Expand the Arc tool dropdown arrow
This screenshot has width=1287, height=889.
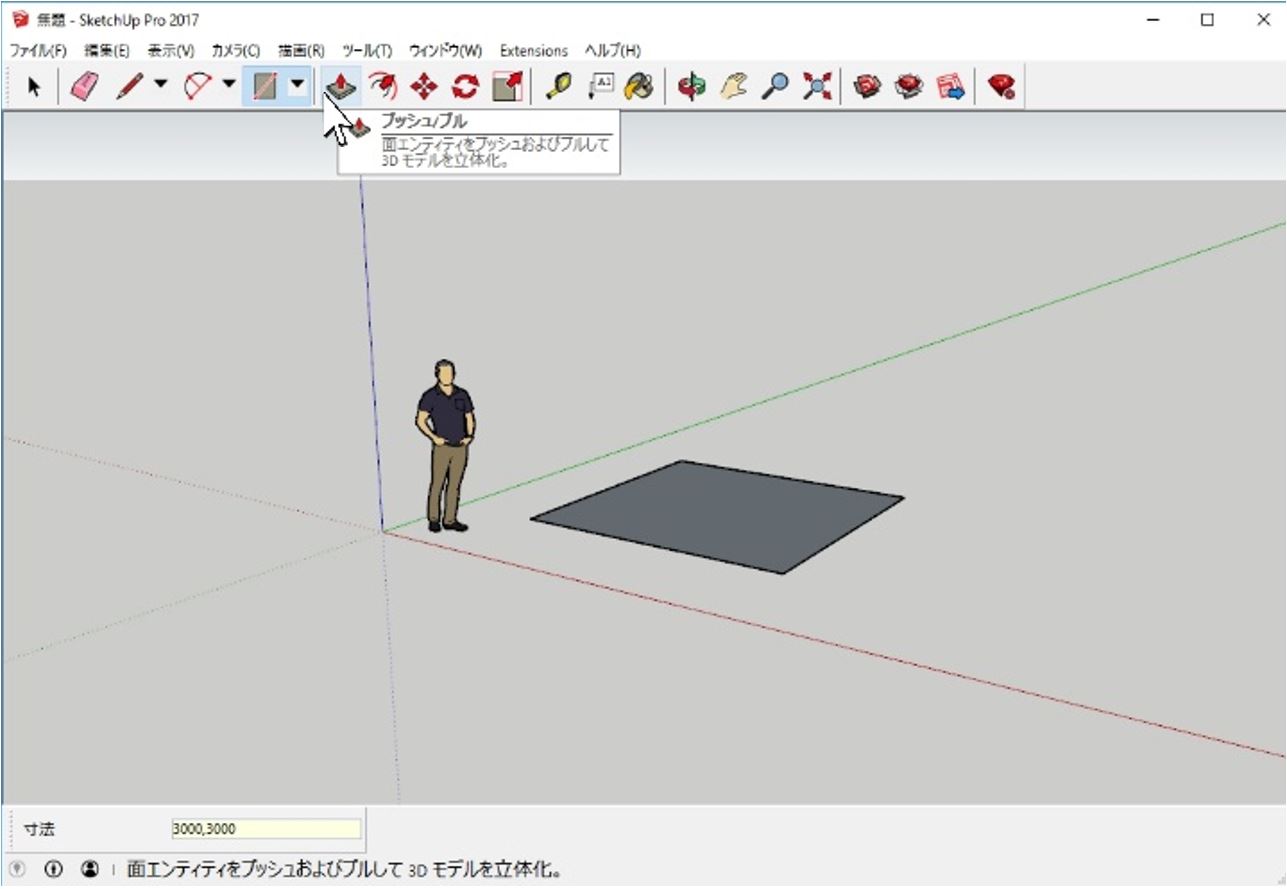pos(229,87)
